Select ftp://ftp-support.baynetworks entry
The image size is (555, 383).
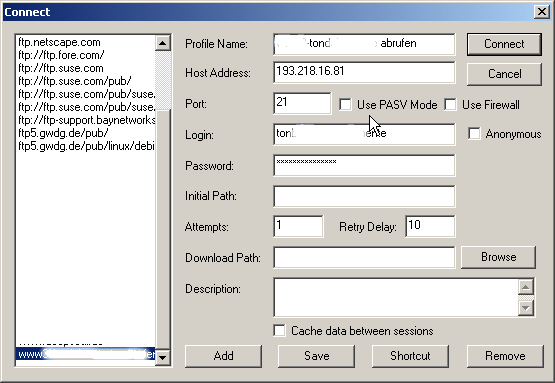(86, 120)
